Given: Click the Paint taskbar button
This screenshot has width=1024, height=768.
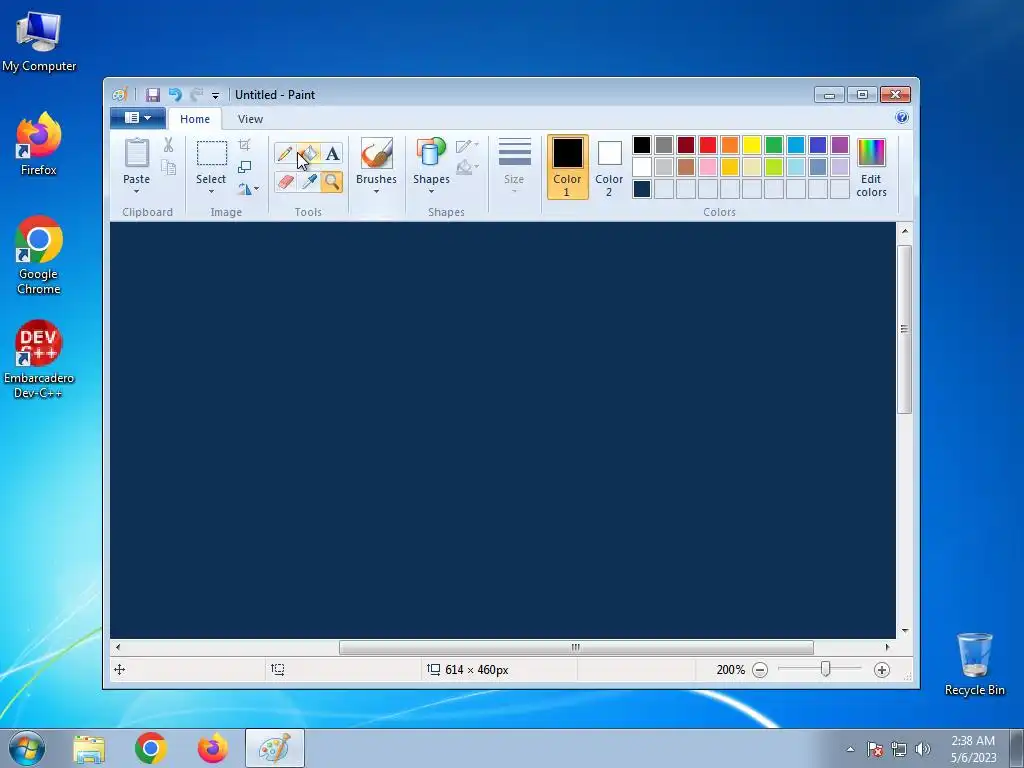Looking at the screenshot, I should [x=275, y=749].
